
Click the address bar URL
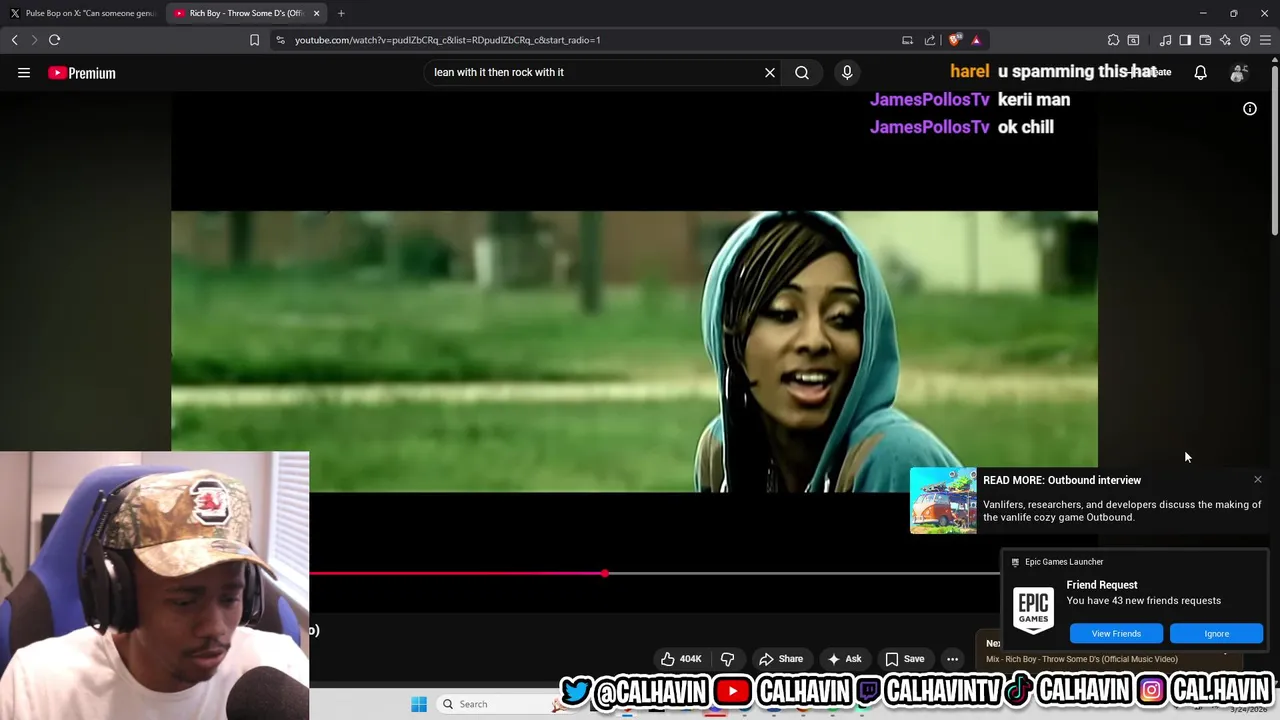(x=447, y=40)
